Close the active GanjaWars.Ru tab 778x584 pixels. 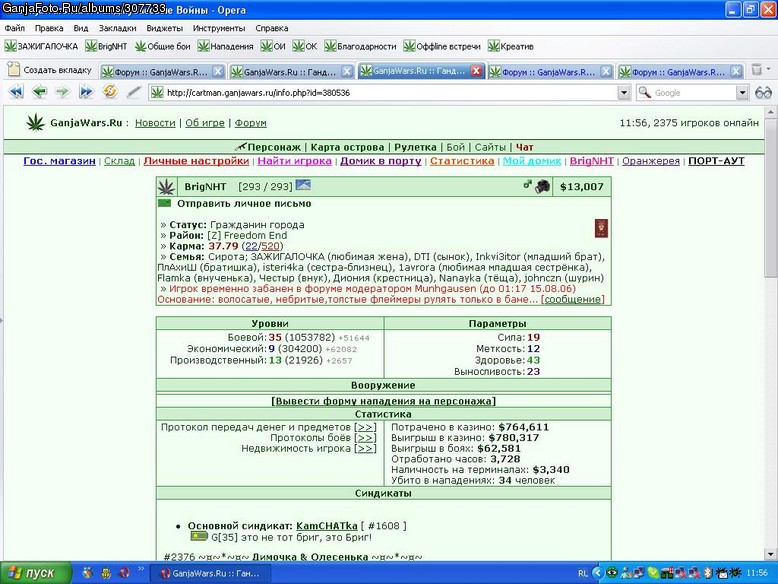click(476, 71)
